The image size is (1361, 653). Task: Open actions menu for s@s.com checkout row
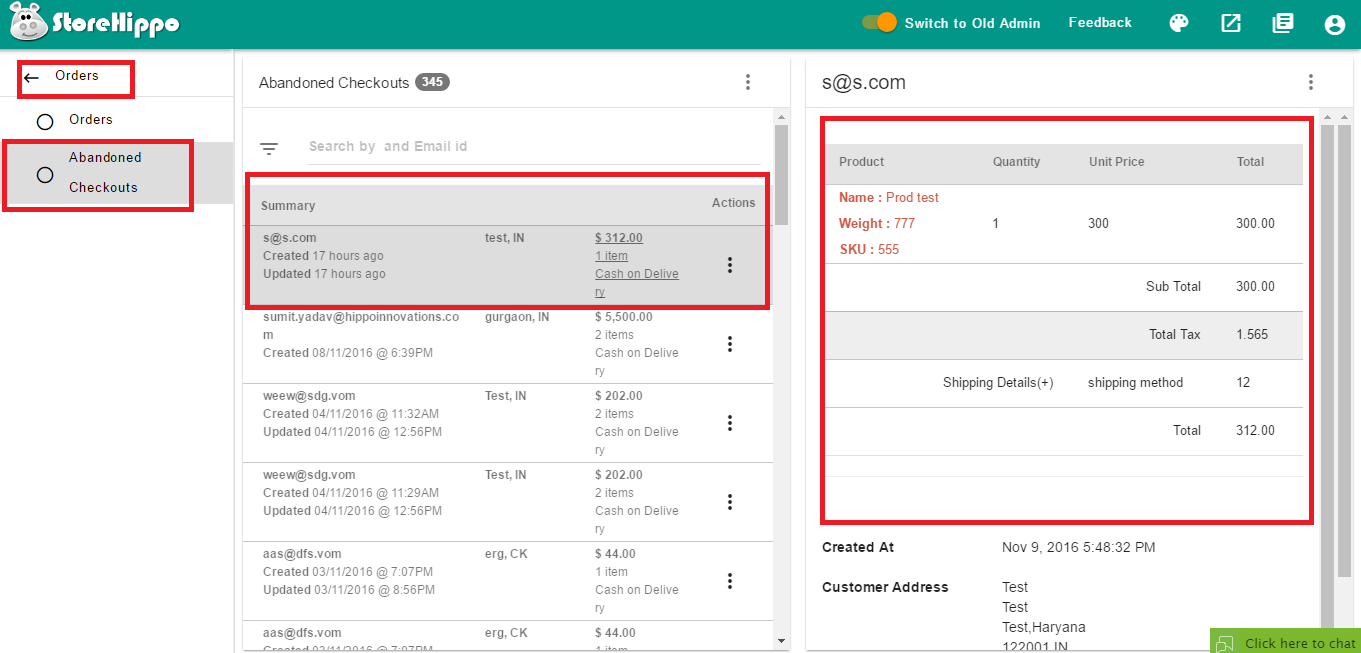coord(730,265)
